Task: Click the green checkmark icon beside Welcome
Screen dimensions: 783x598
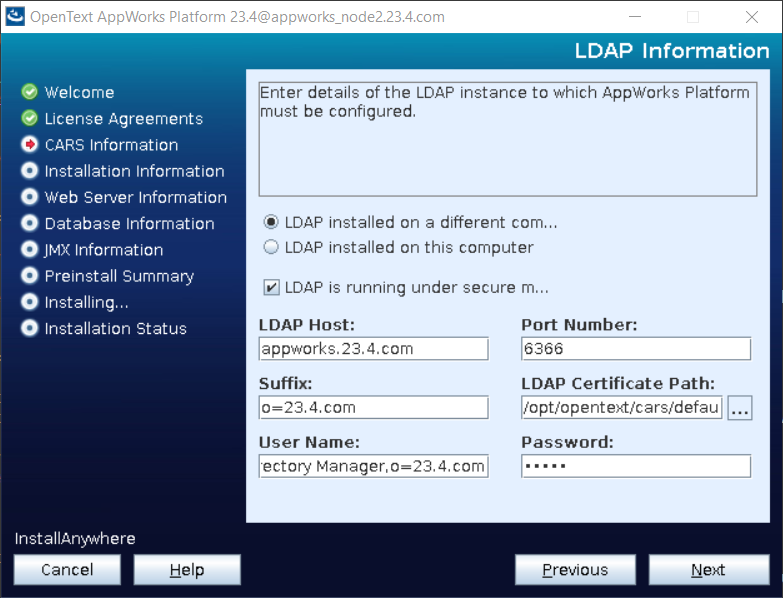Action: [x=29, y=92]
